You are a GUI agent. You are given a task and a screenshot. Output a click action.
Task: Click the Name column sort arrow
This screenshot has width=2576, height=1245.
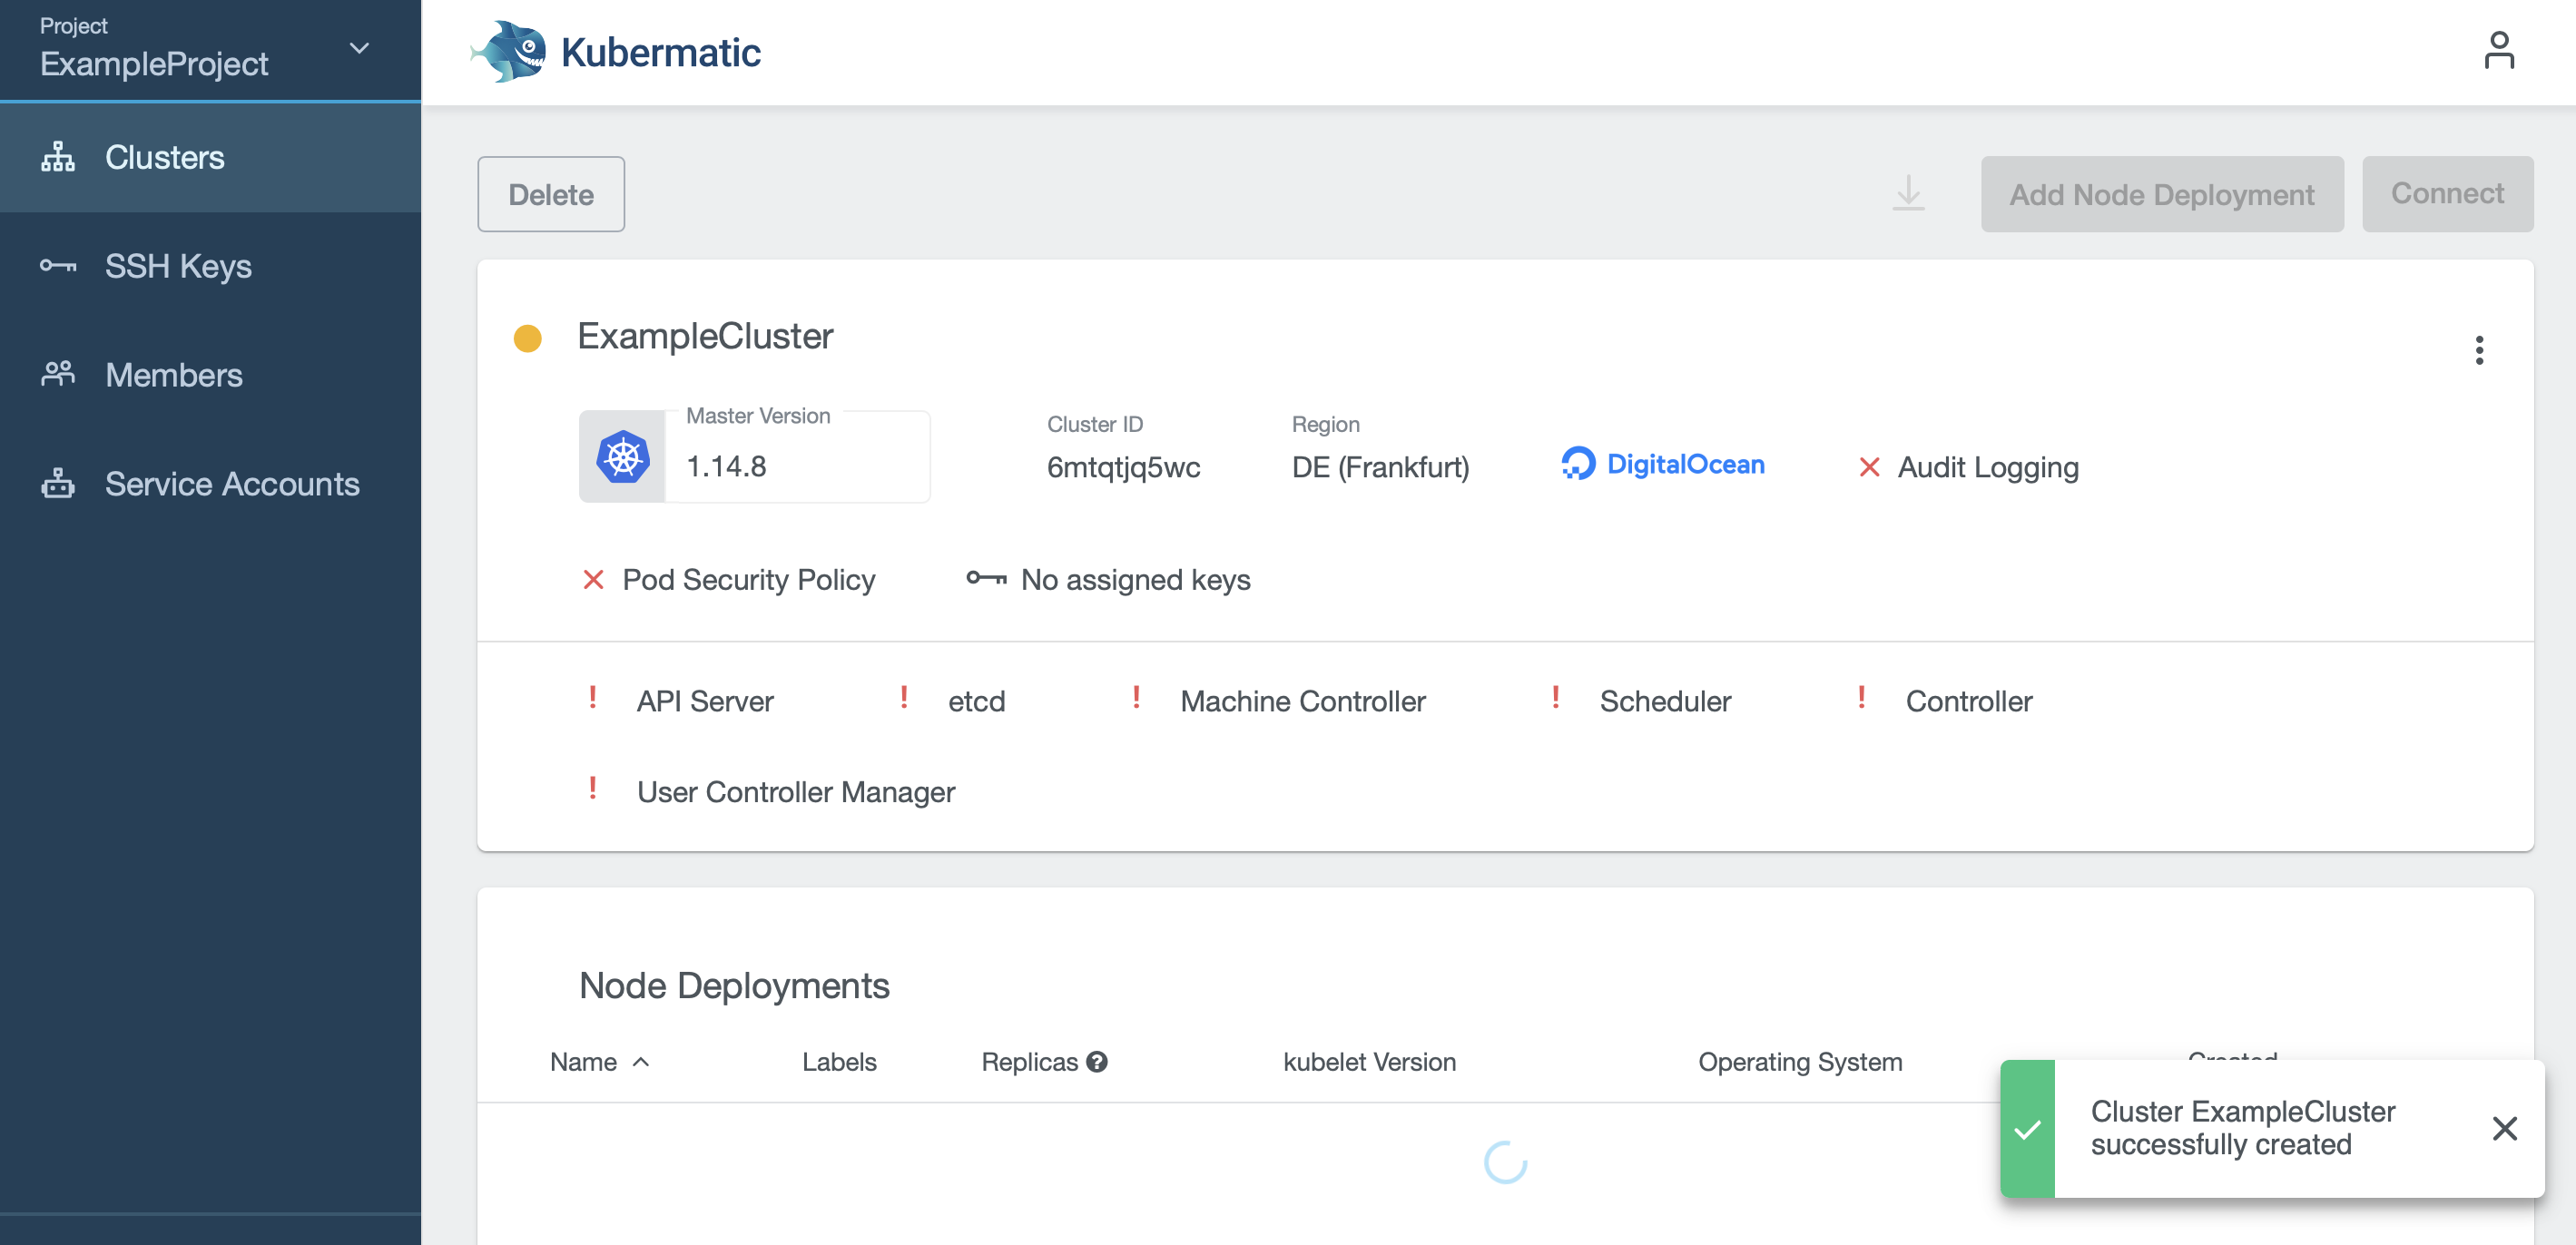point(641,1062)
